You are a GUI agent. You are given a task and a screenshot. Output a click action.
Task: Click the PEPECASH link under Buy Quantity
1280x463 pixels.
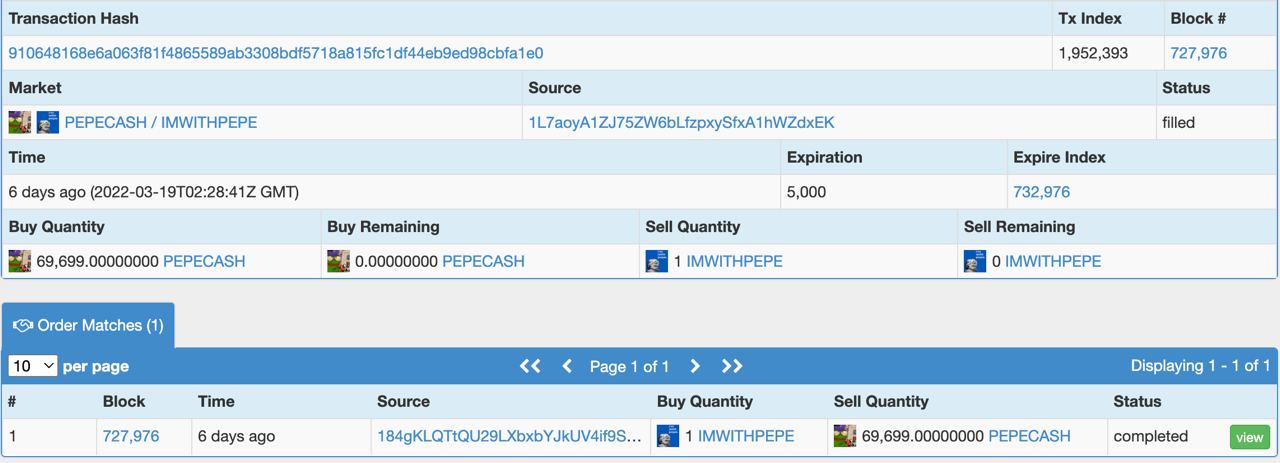[204, 261]
